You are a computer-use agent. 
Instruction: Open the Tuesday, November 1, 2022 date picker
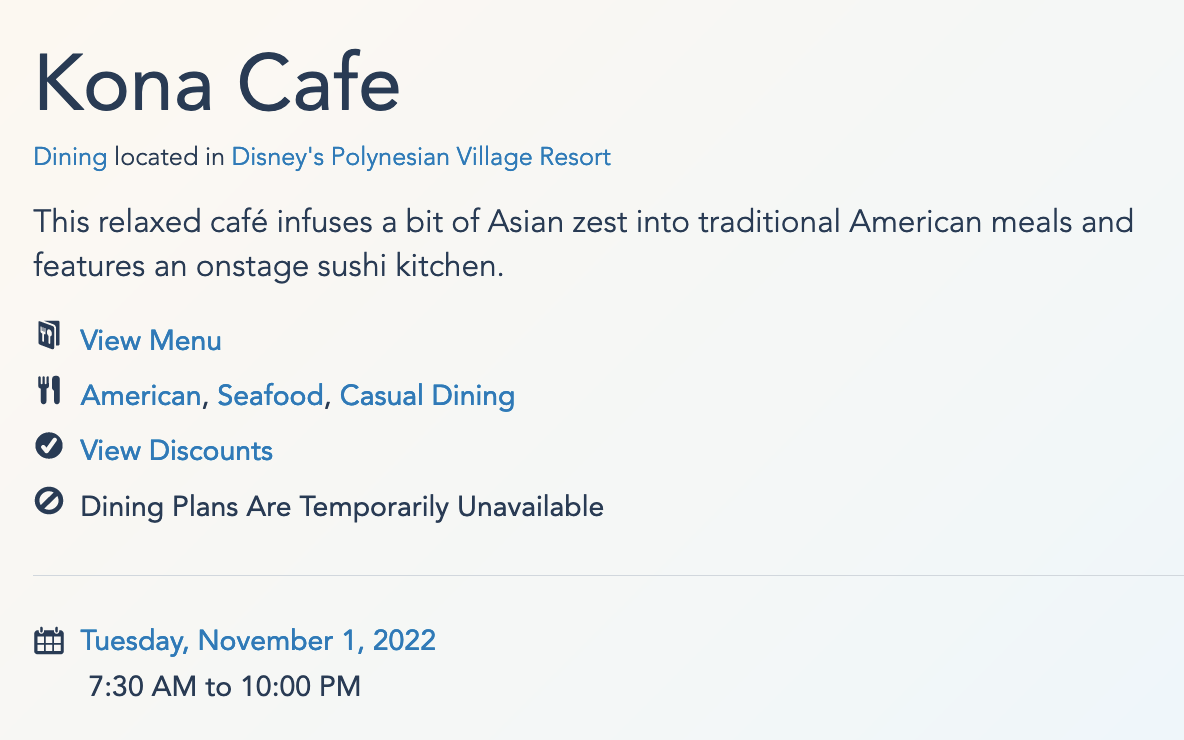tap(258, 640)
